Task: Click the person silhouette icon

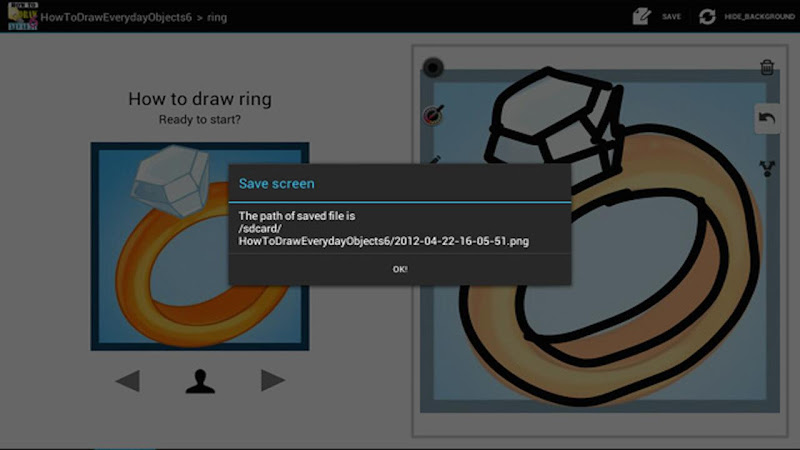Action: pos(200,381)
